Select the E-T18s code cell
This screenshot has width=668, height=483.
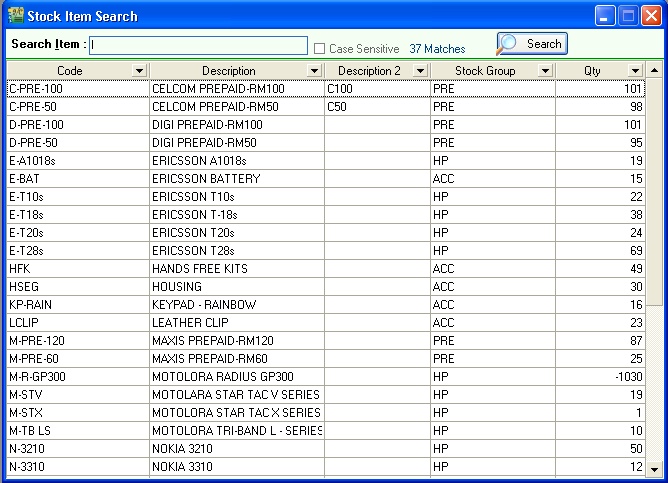pyautogui.click(x=78, y=215)
